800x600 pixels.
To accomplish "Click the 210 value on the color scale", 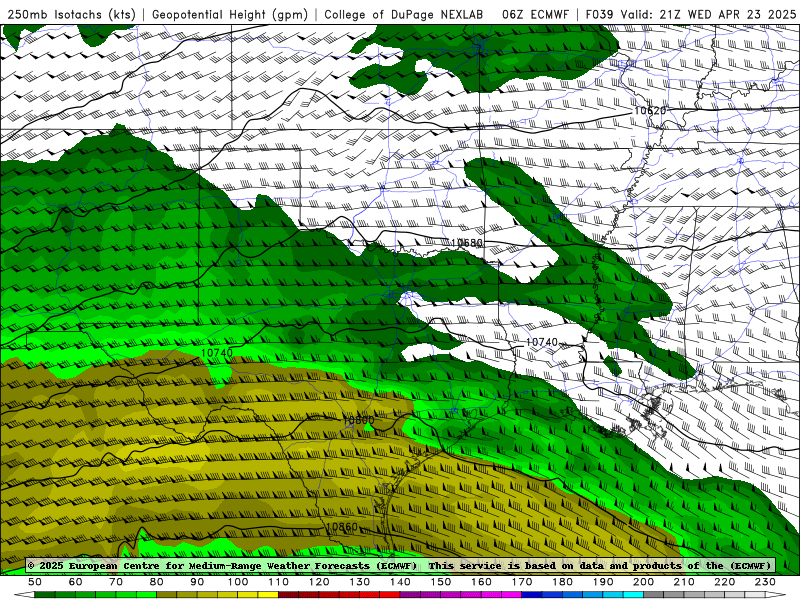I will [684, 582].
